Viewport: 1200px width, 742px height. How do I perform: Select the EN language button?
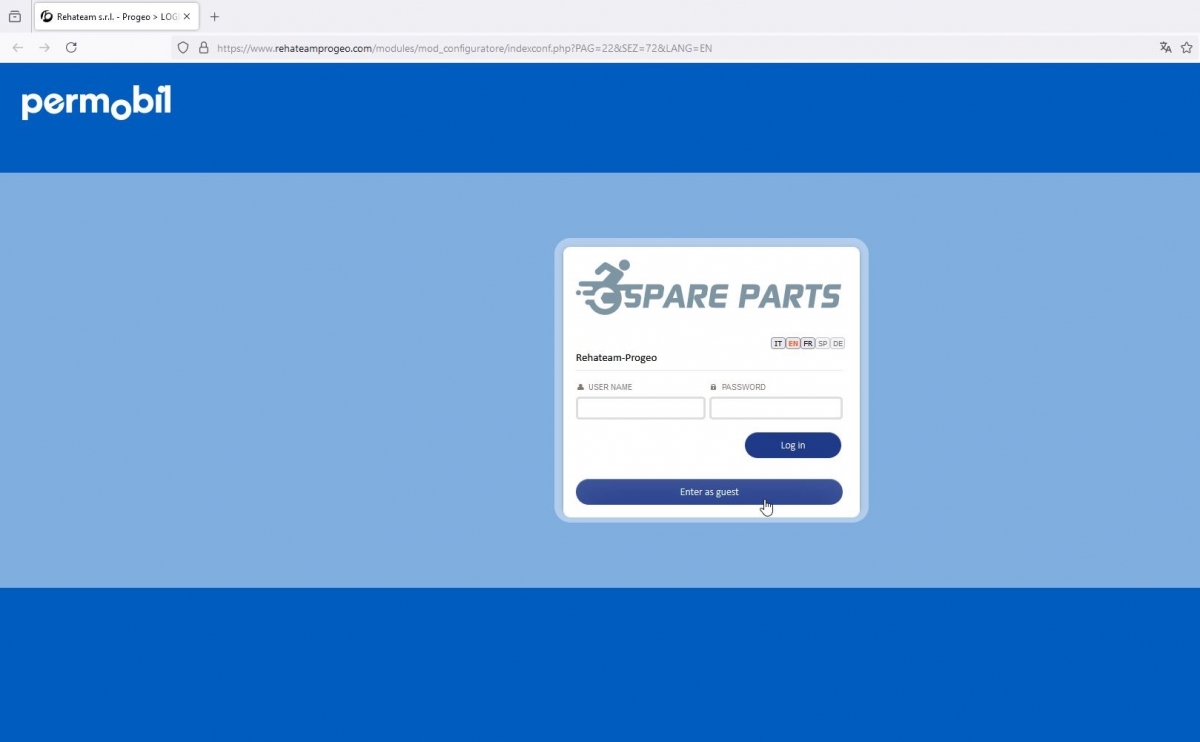pyautogui.click(x=793, y=343)
